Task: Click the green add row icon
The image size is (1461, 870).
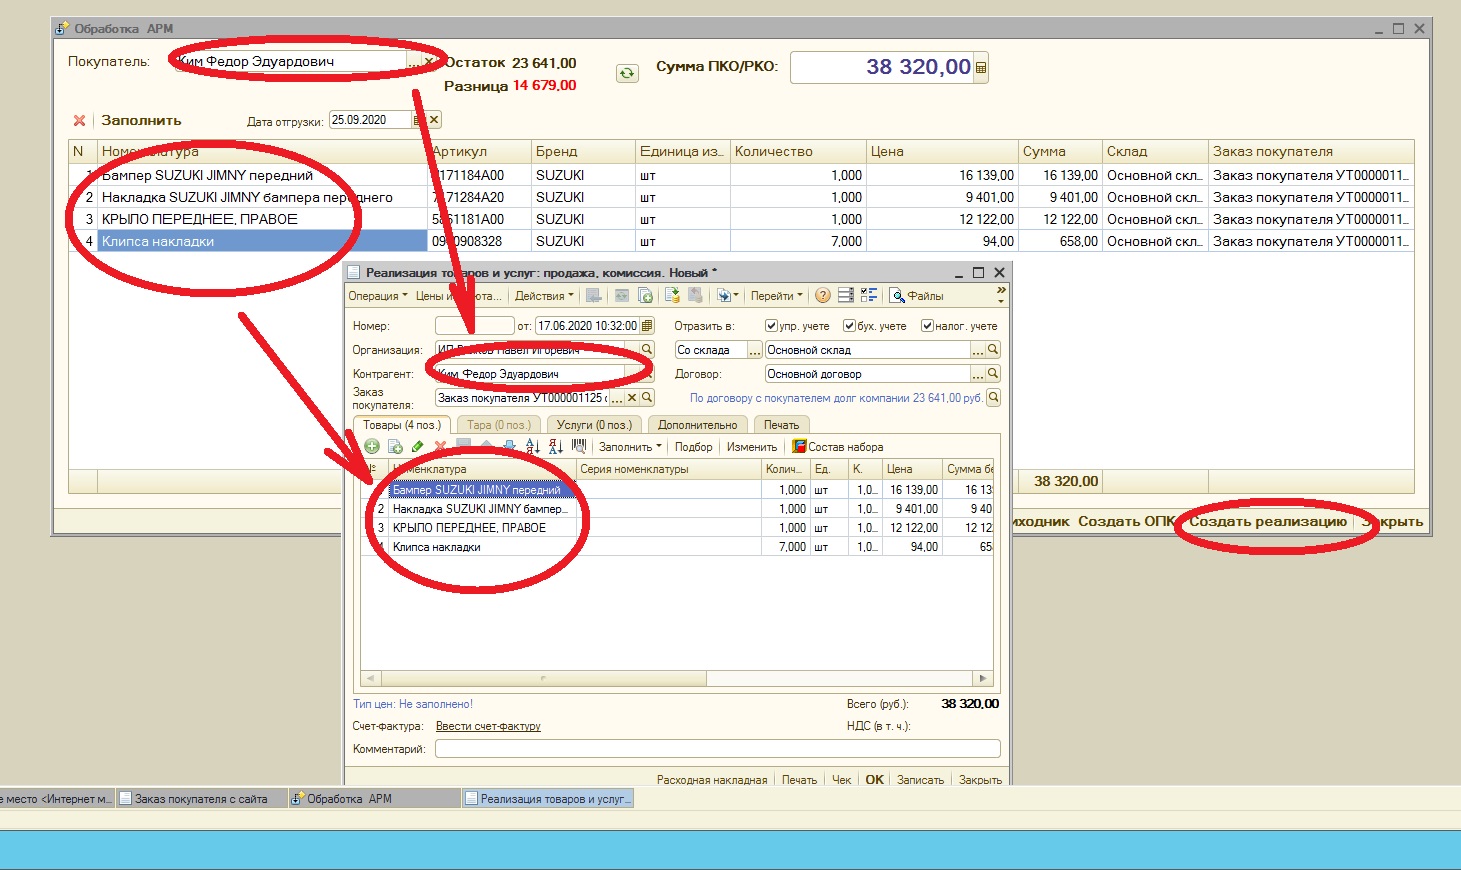Action: (372, 447)
